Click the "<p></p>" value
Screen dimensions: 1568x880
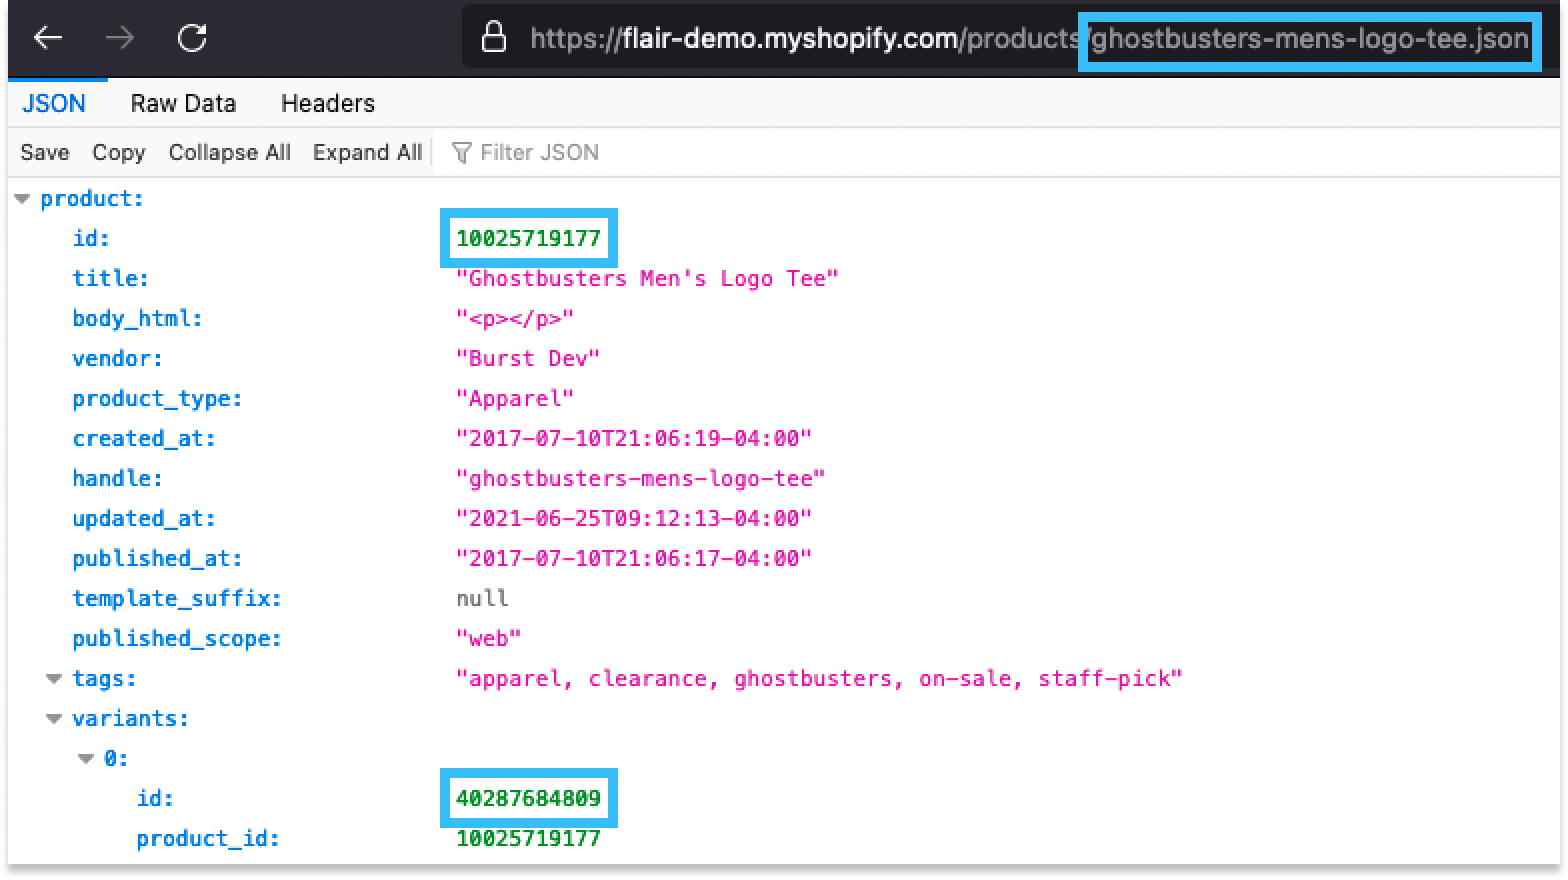515,318
